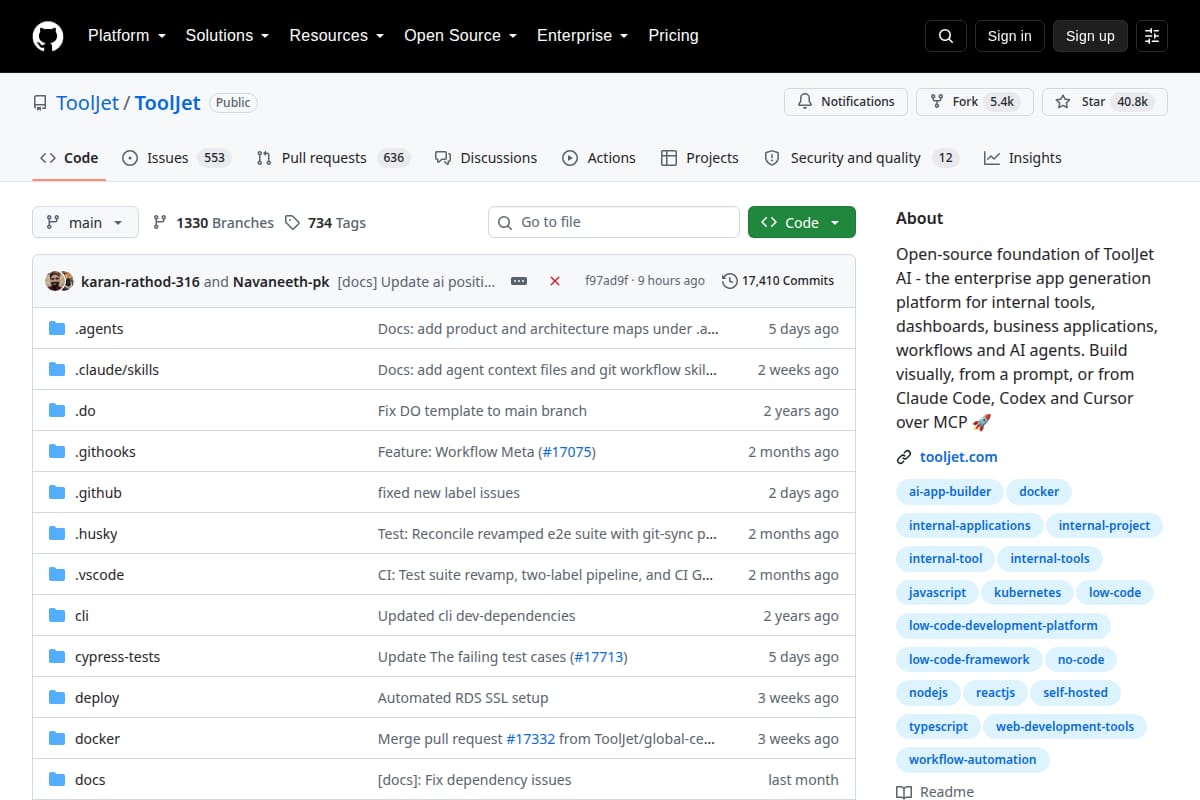Click the GitHub logo icon

click(48, 36)
